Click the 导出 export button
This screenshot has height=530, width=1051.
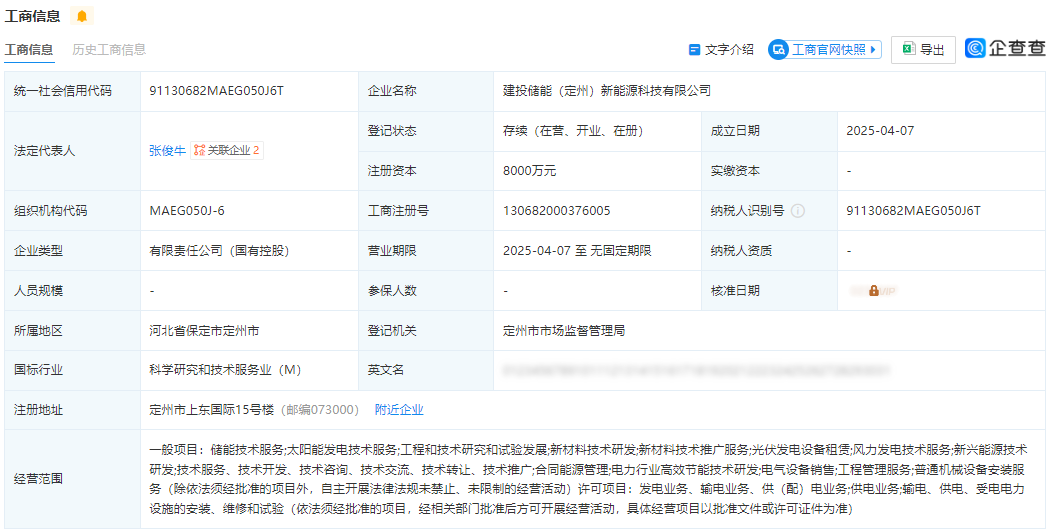click(x=923, y=49)
